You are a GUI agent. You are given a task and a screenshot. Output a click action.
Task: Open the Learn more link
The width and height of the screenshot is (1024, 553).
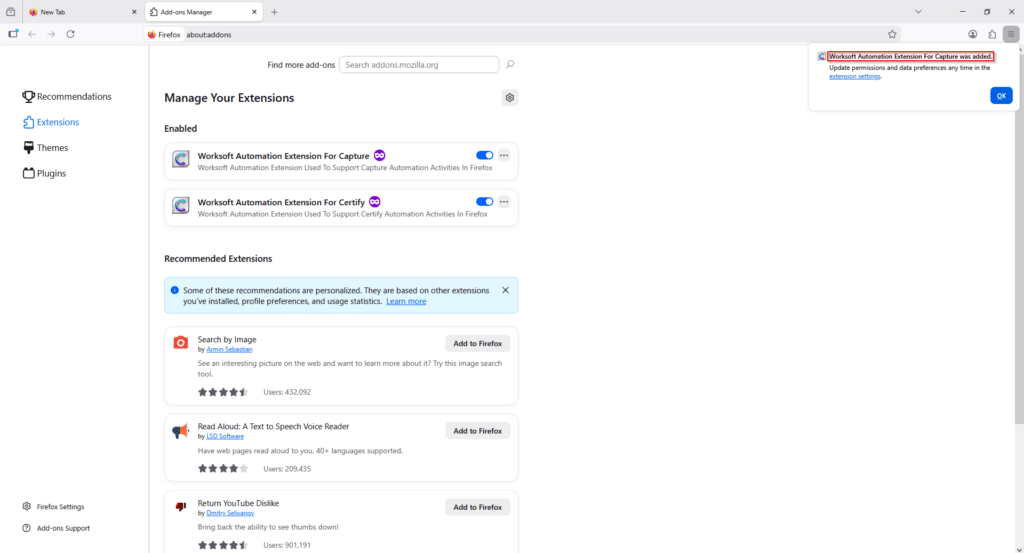[x=406, y=301]
